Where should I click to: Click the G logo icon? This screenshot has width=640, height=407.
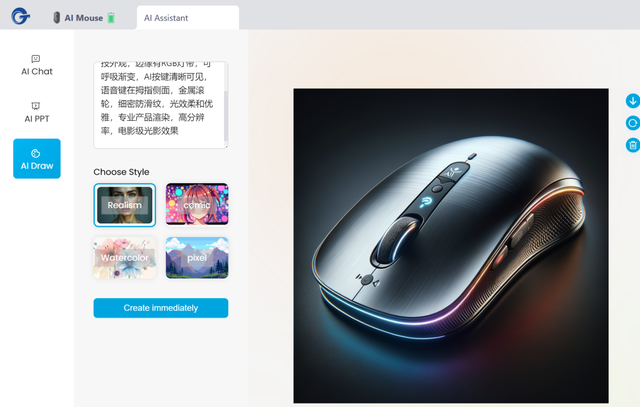pos(20,16)
